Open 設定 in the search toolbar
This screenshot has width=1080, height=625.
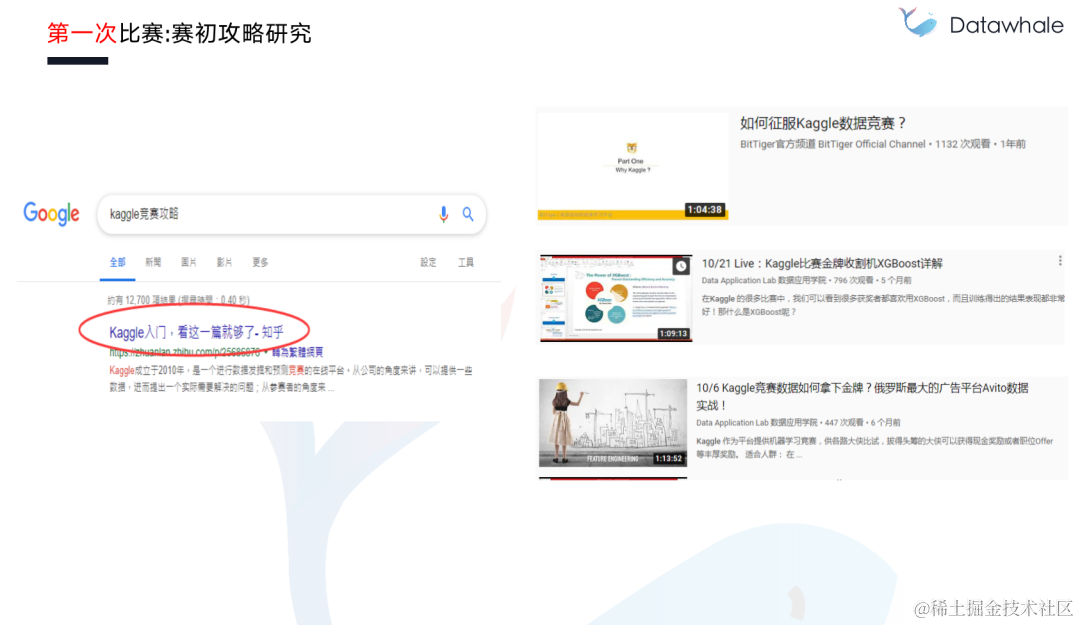click(x=428, y=263)
